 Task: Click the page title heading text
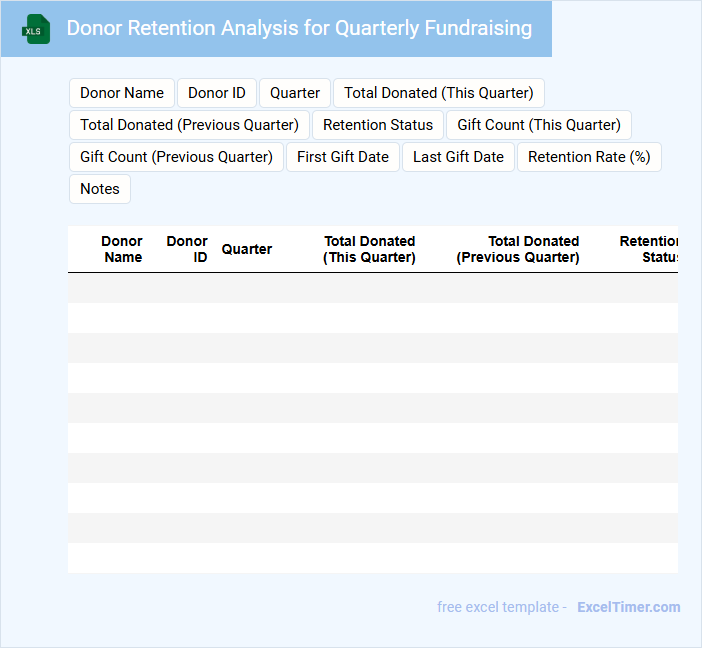click(x=299, y=28)
